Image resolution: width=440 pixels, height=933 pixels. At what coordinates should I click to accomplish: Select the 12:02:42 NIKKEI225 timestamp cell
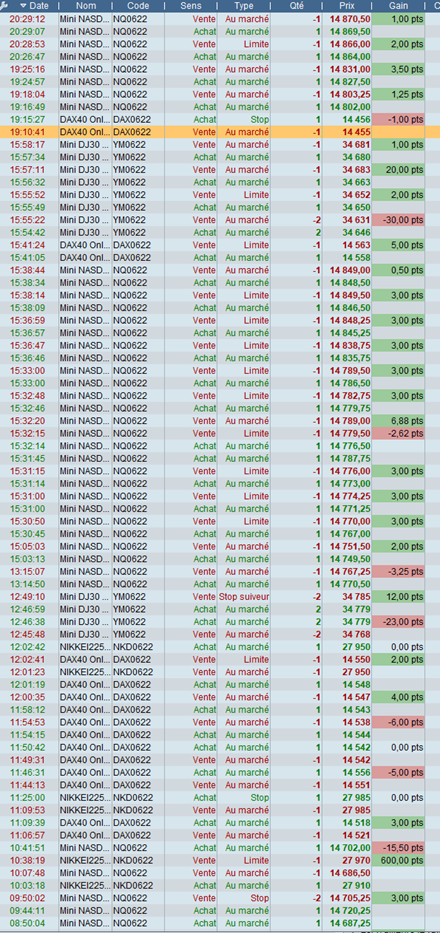[28, 647]
